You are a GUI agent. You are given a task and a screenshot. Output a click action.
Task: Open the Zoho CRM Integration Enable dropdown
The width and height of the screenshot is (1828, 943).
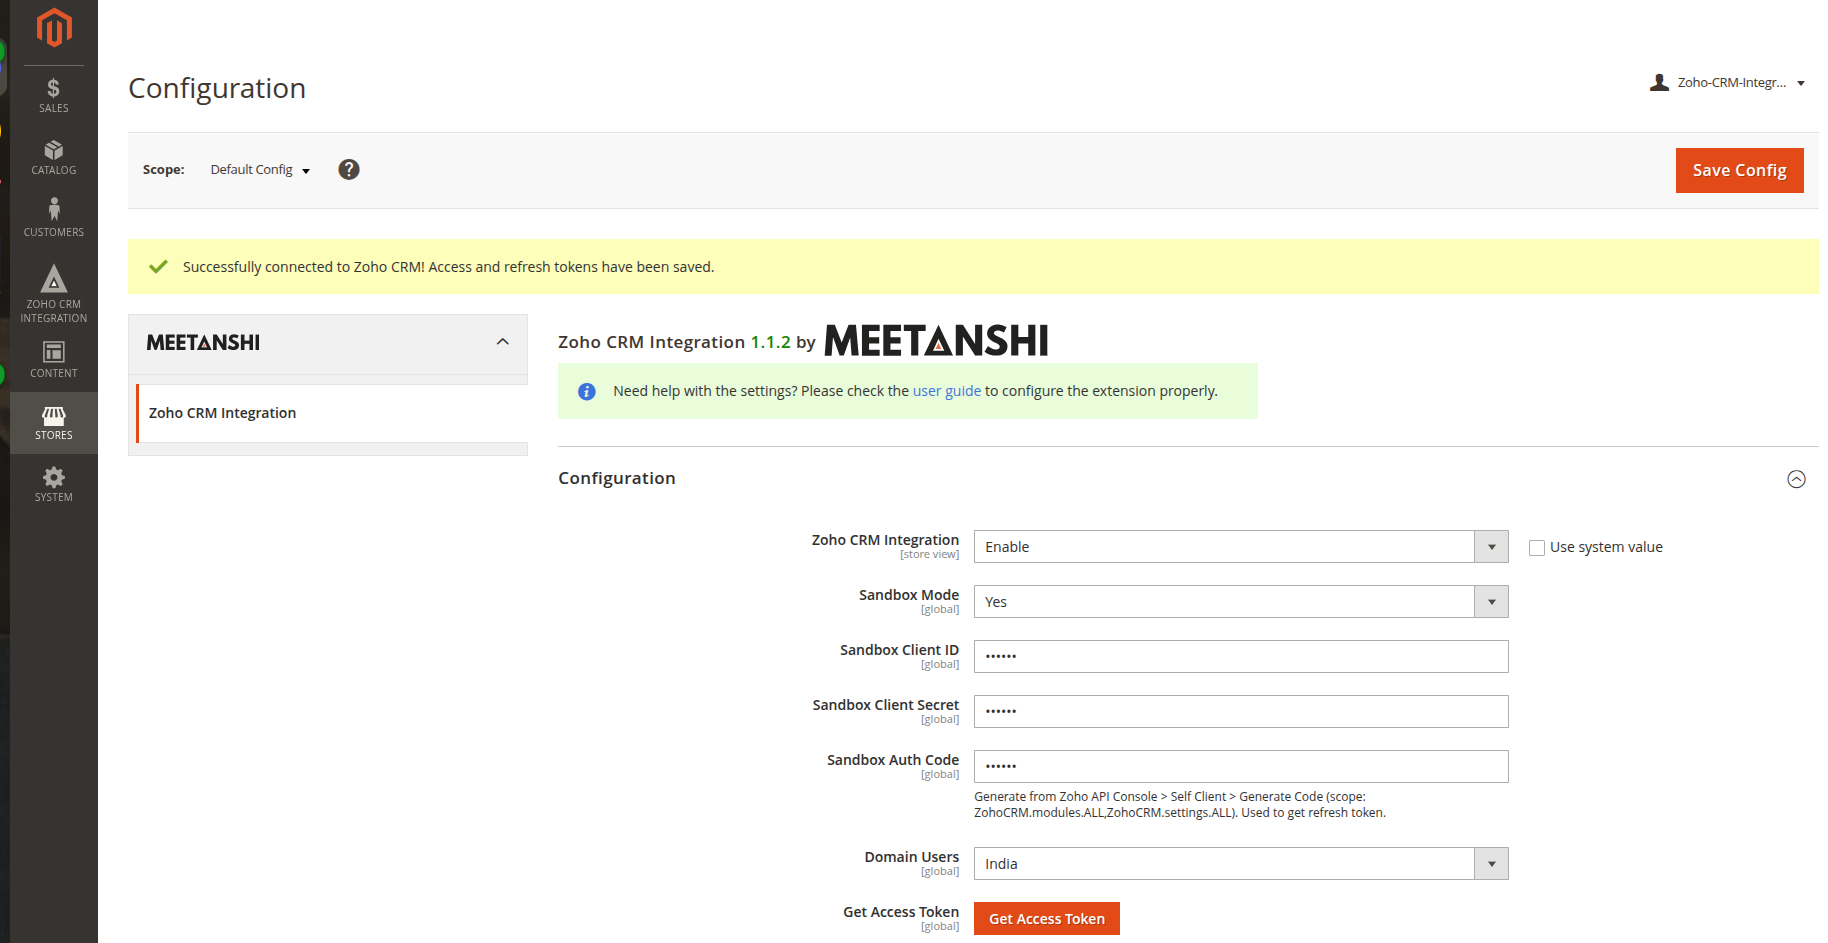click(1241, 547)
